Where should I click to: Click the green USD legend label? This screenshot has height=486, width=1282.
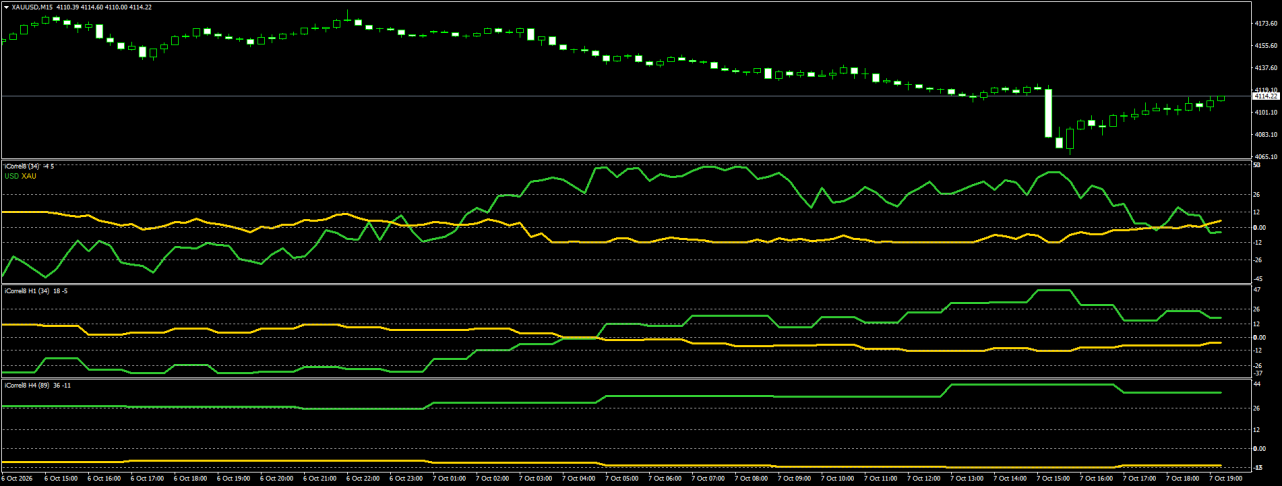11,176
